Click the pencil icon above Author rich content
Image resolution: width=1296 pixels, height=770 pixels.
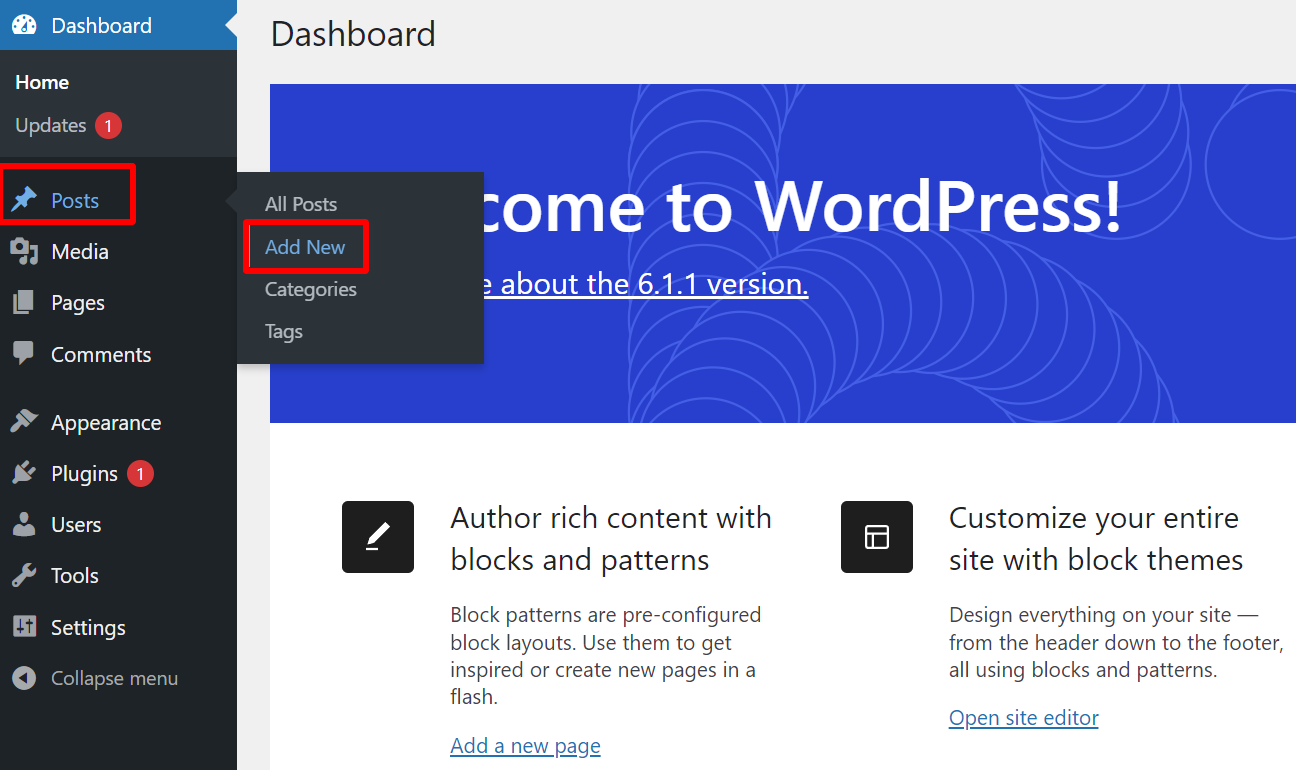click(x=377, y=537)
